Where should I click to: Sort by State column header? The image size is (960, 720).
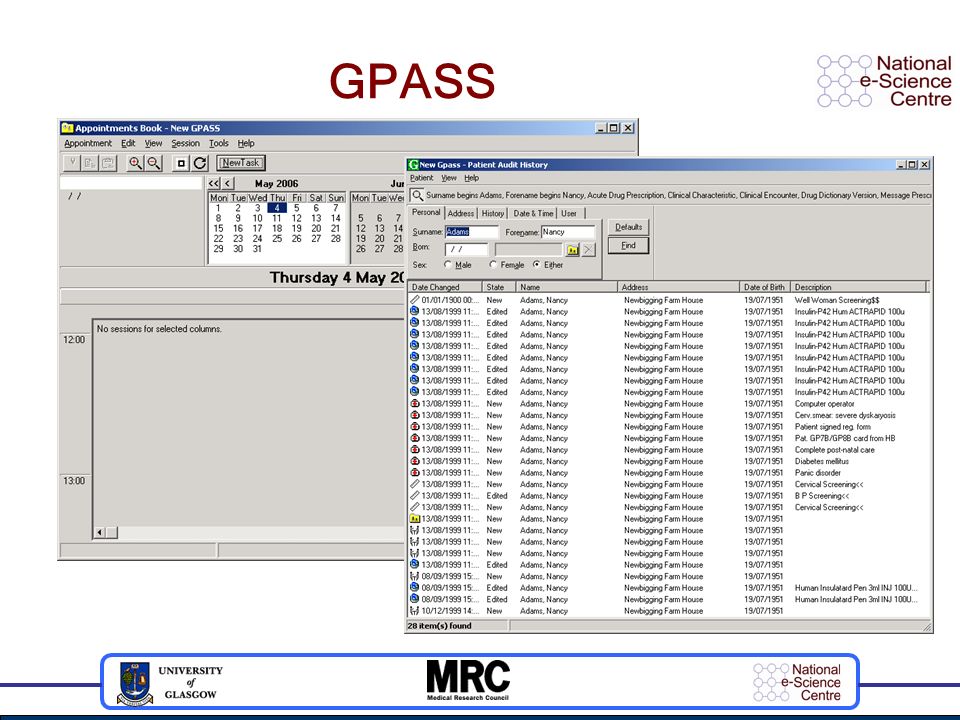coord(498,287)
